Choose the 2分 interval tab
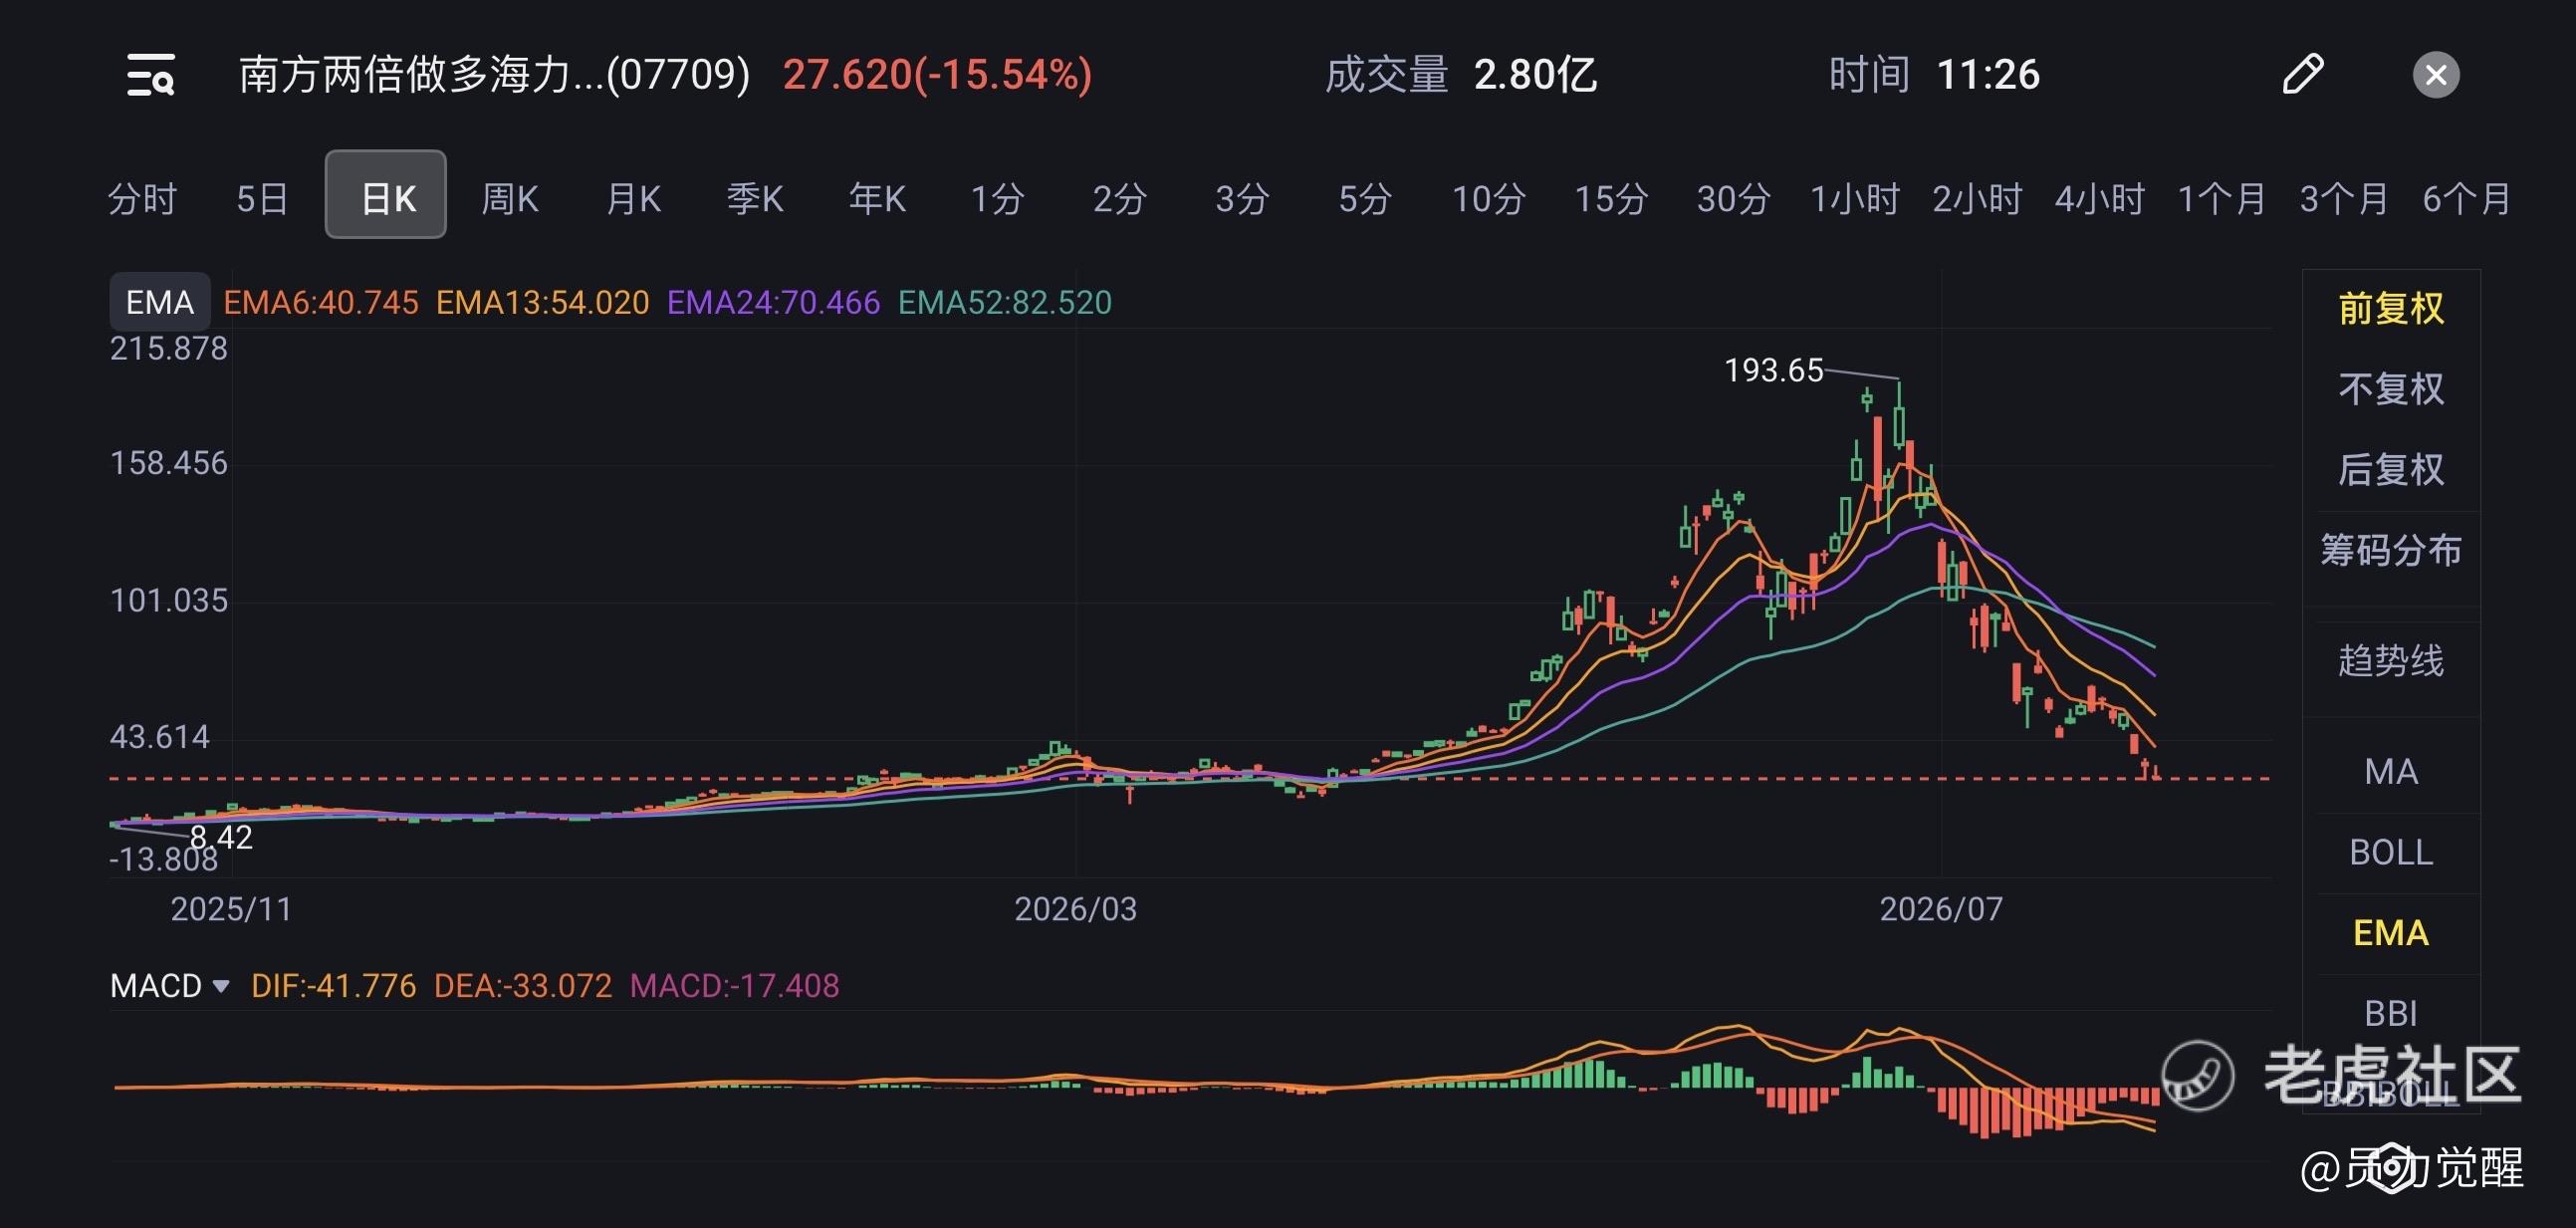The width and height of the screenshot is (2576, 1228). tap(1120, 198)
